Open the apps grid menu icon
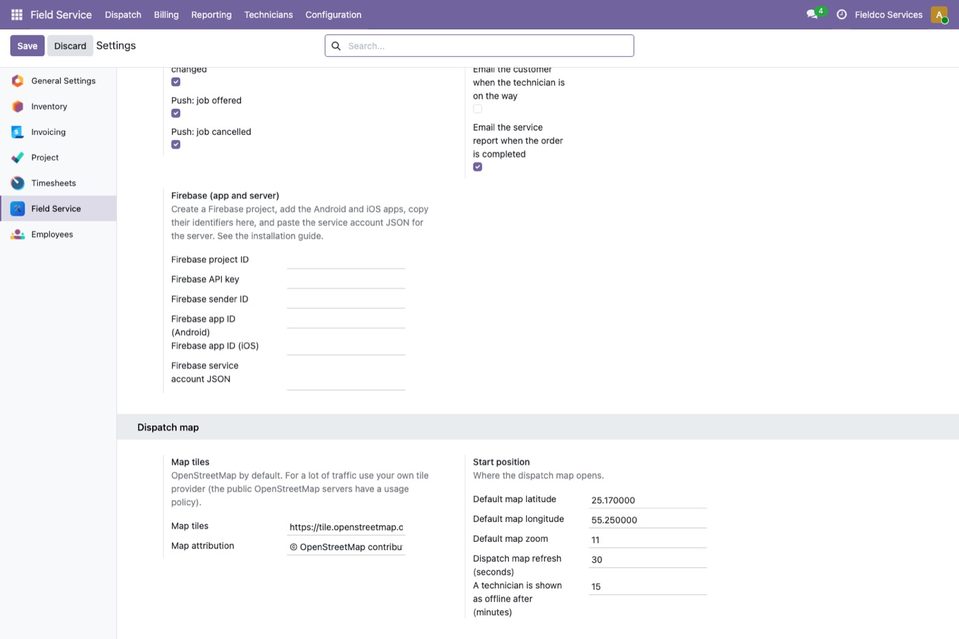Image resolution: width=959 pixels, height=639 pixels. [17, 14]
